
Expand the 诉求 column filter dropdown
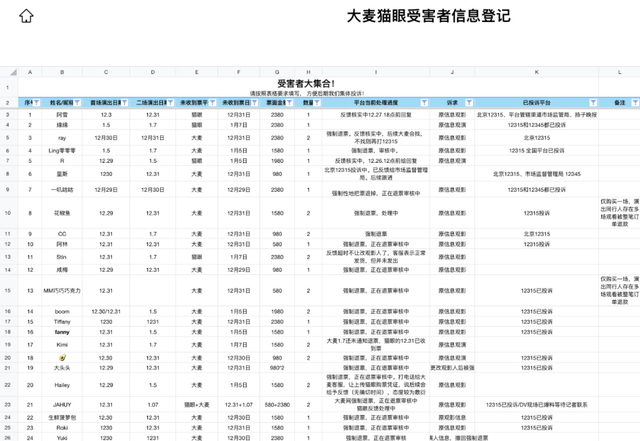click(x=469, y=102)
